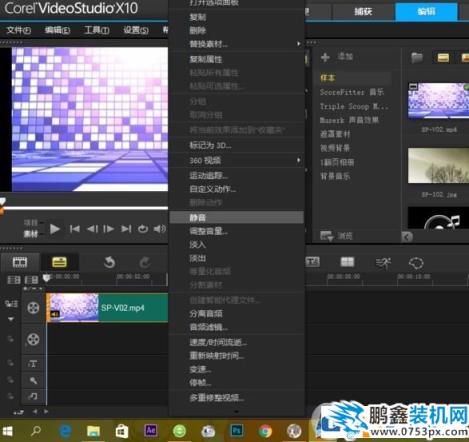Open File Explorer from the taskbar
Screen dimensions: 469x442
tap(93, 431)
